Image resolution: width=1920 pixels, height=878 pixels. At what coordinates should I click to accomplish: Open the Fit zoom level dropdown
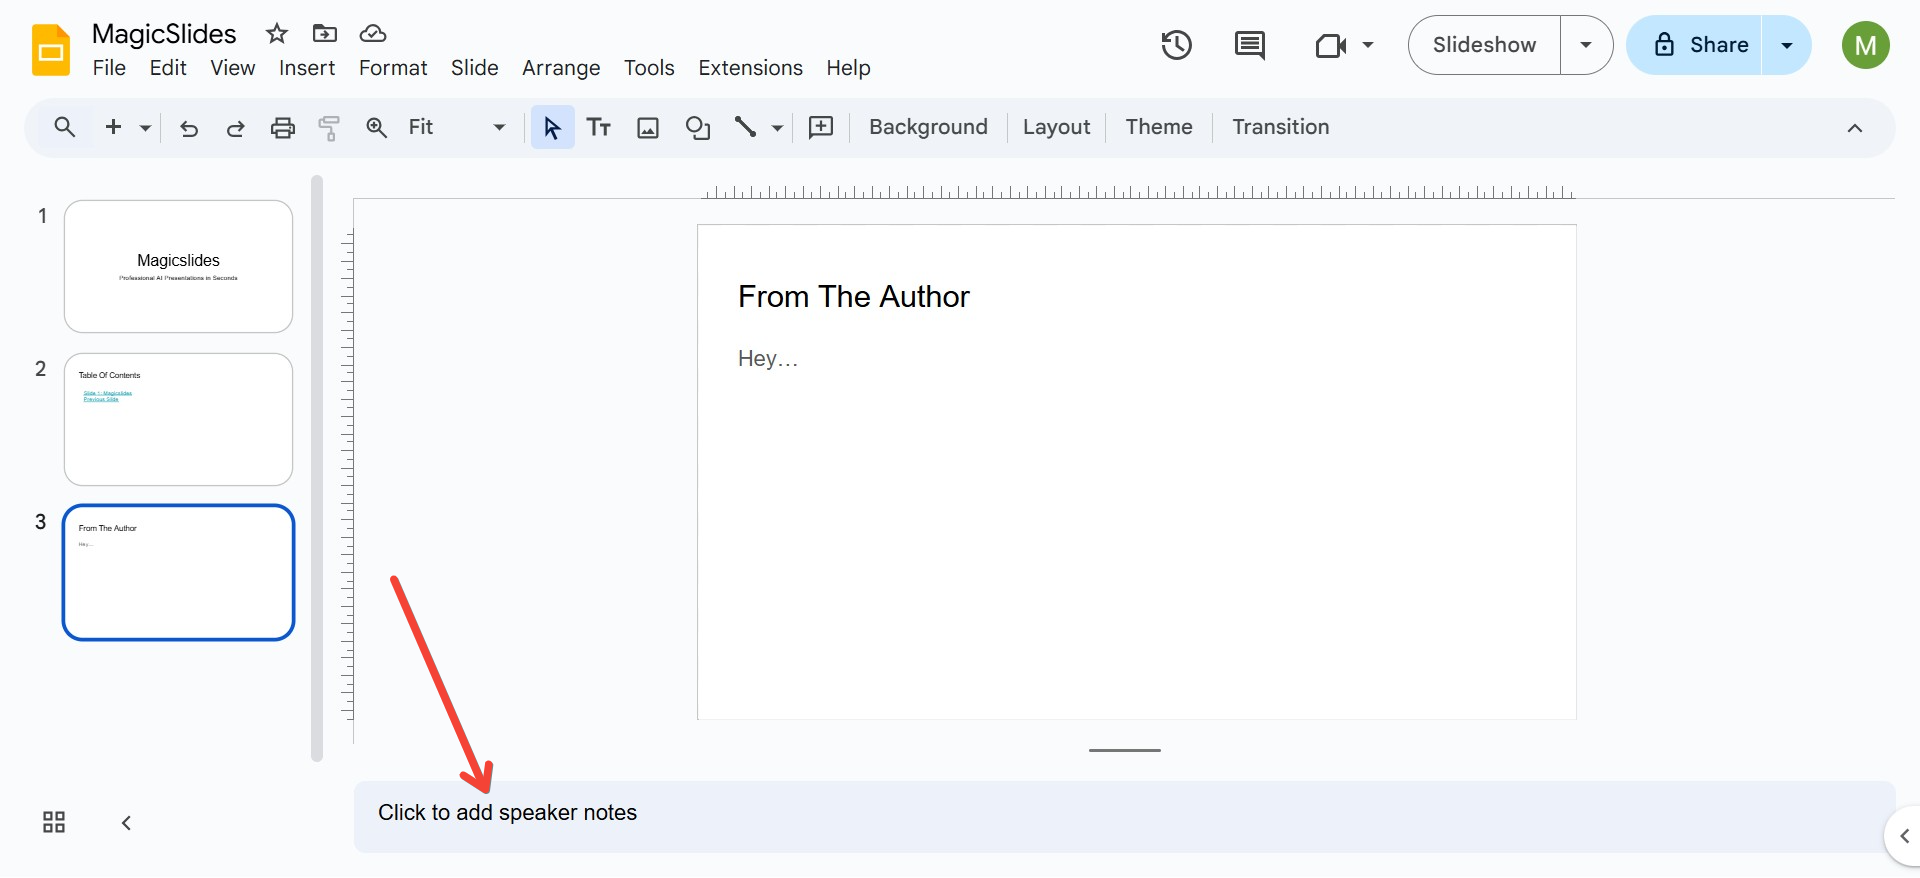[x=457, y=127]
